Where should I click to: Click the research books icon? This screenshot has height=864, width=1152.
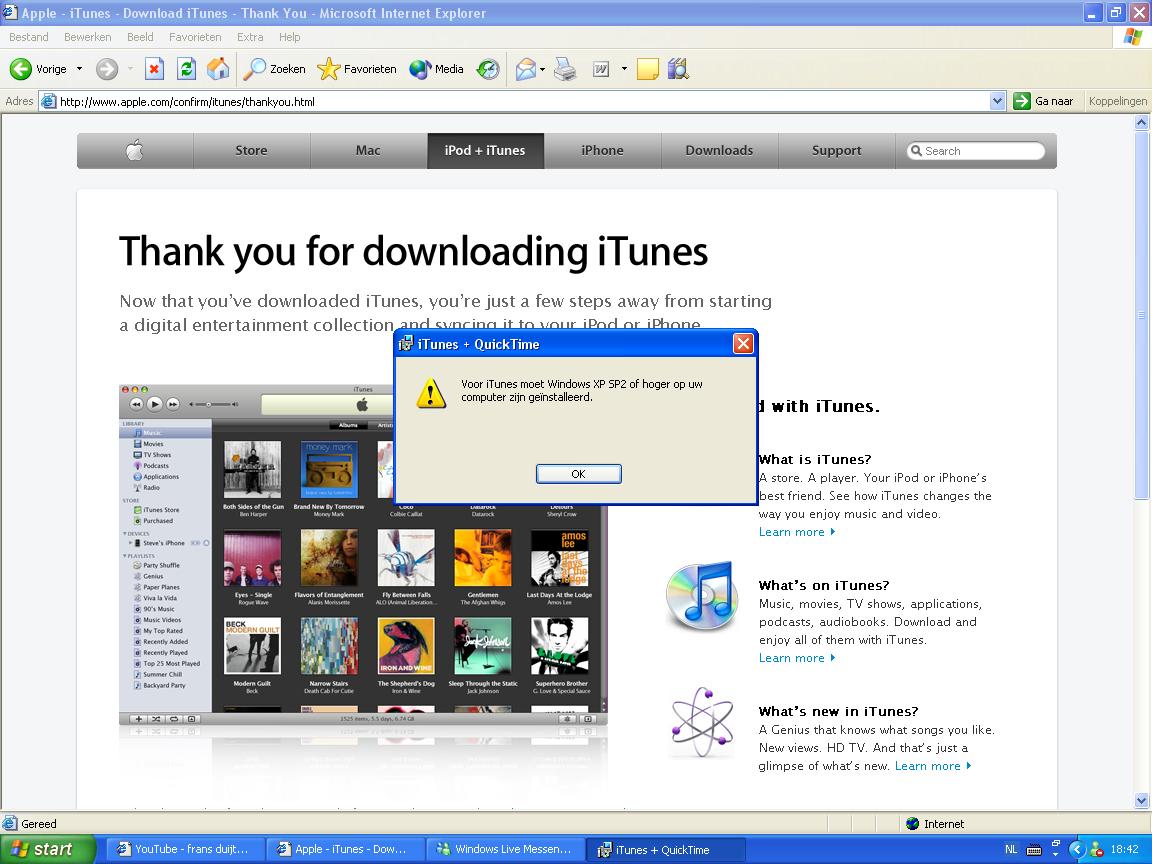(678, 69)
